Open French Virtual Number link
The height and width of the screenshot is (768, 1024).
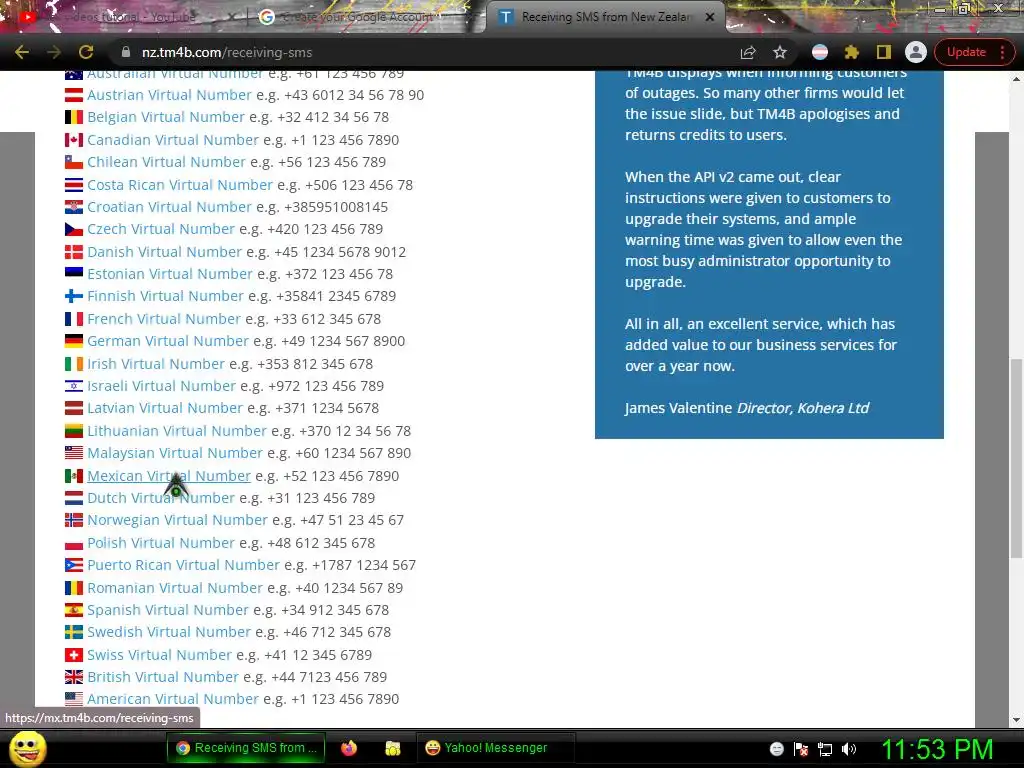pos(164,319)
